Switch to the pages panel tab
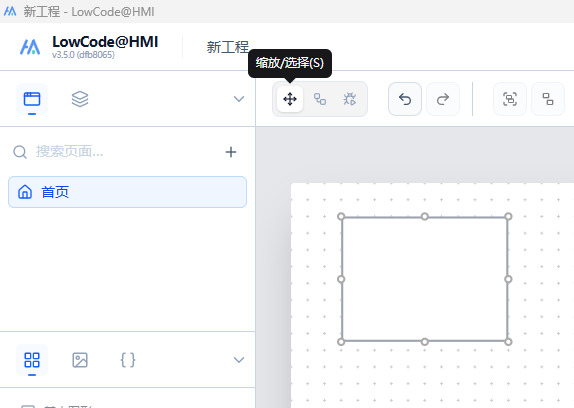 tap(32, 99)
